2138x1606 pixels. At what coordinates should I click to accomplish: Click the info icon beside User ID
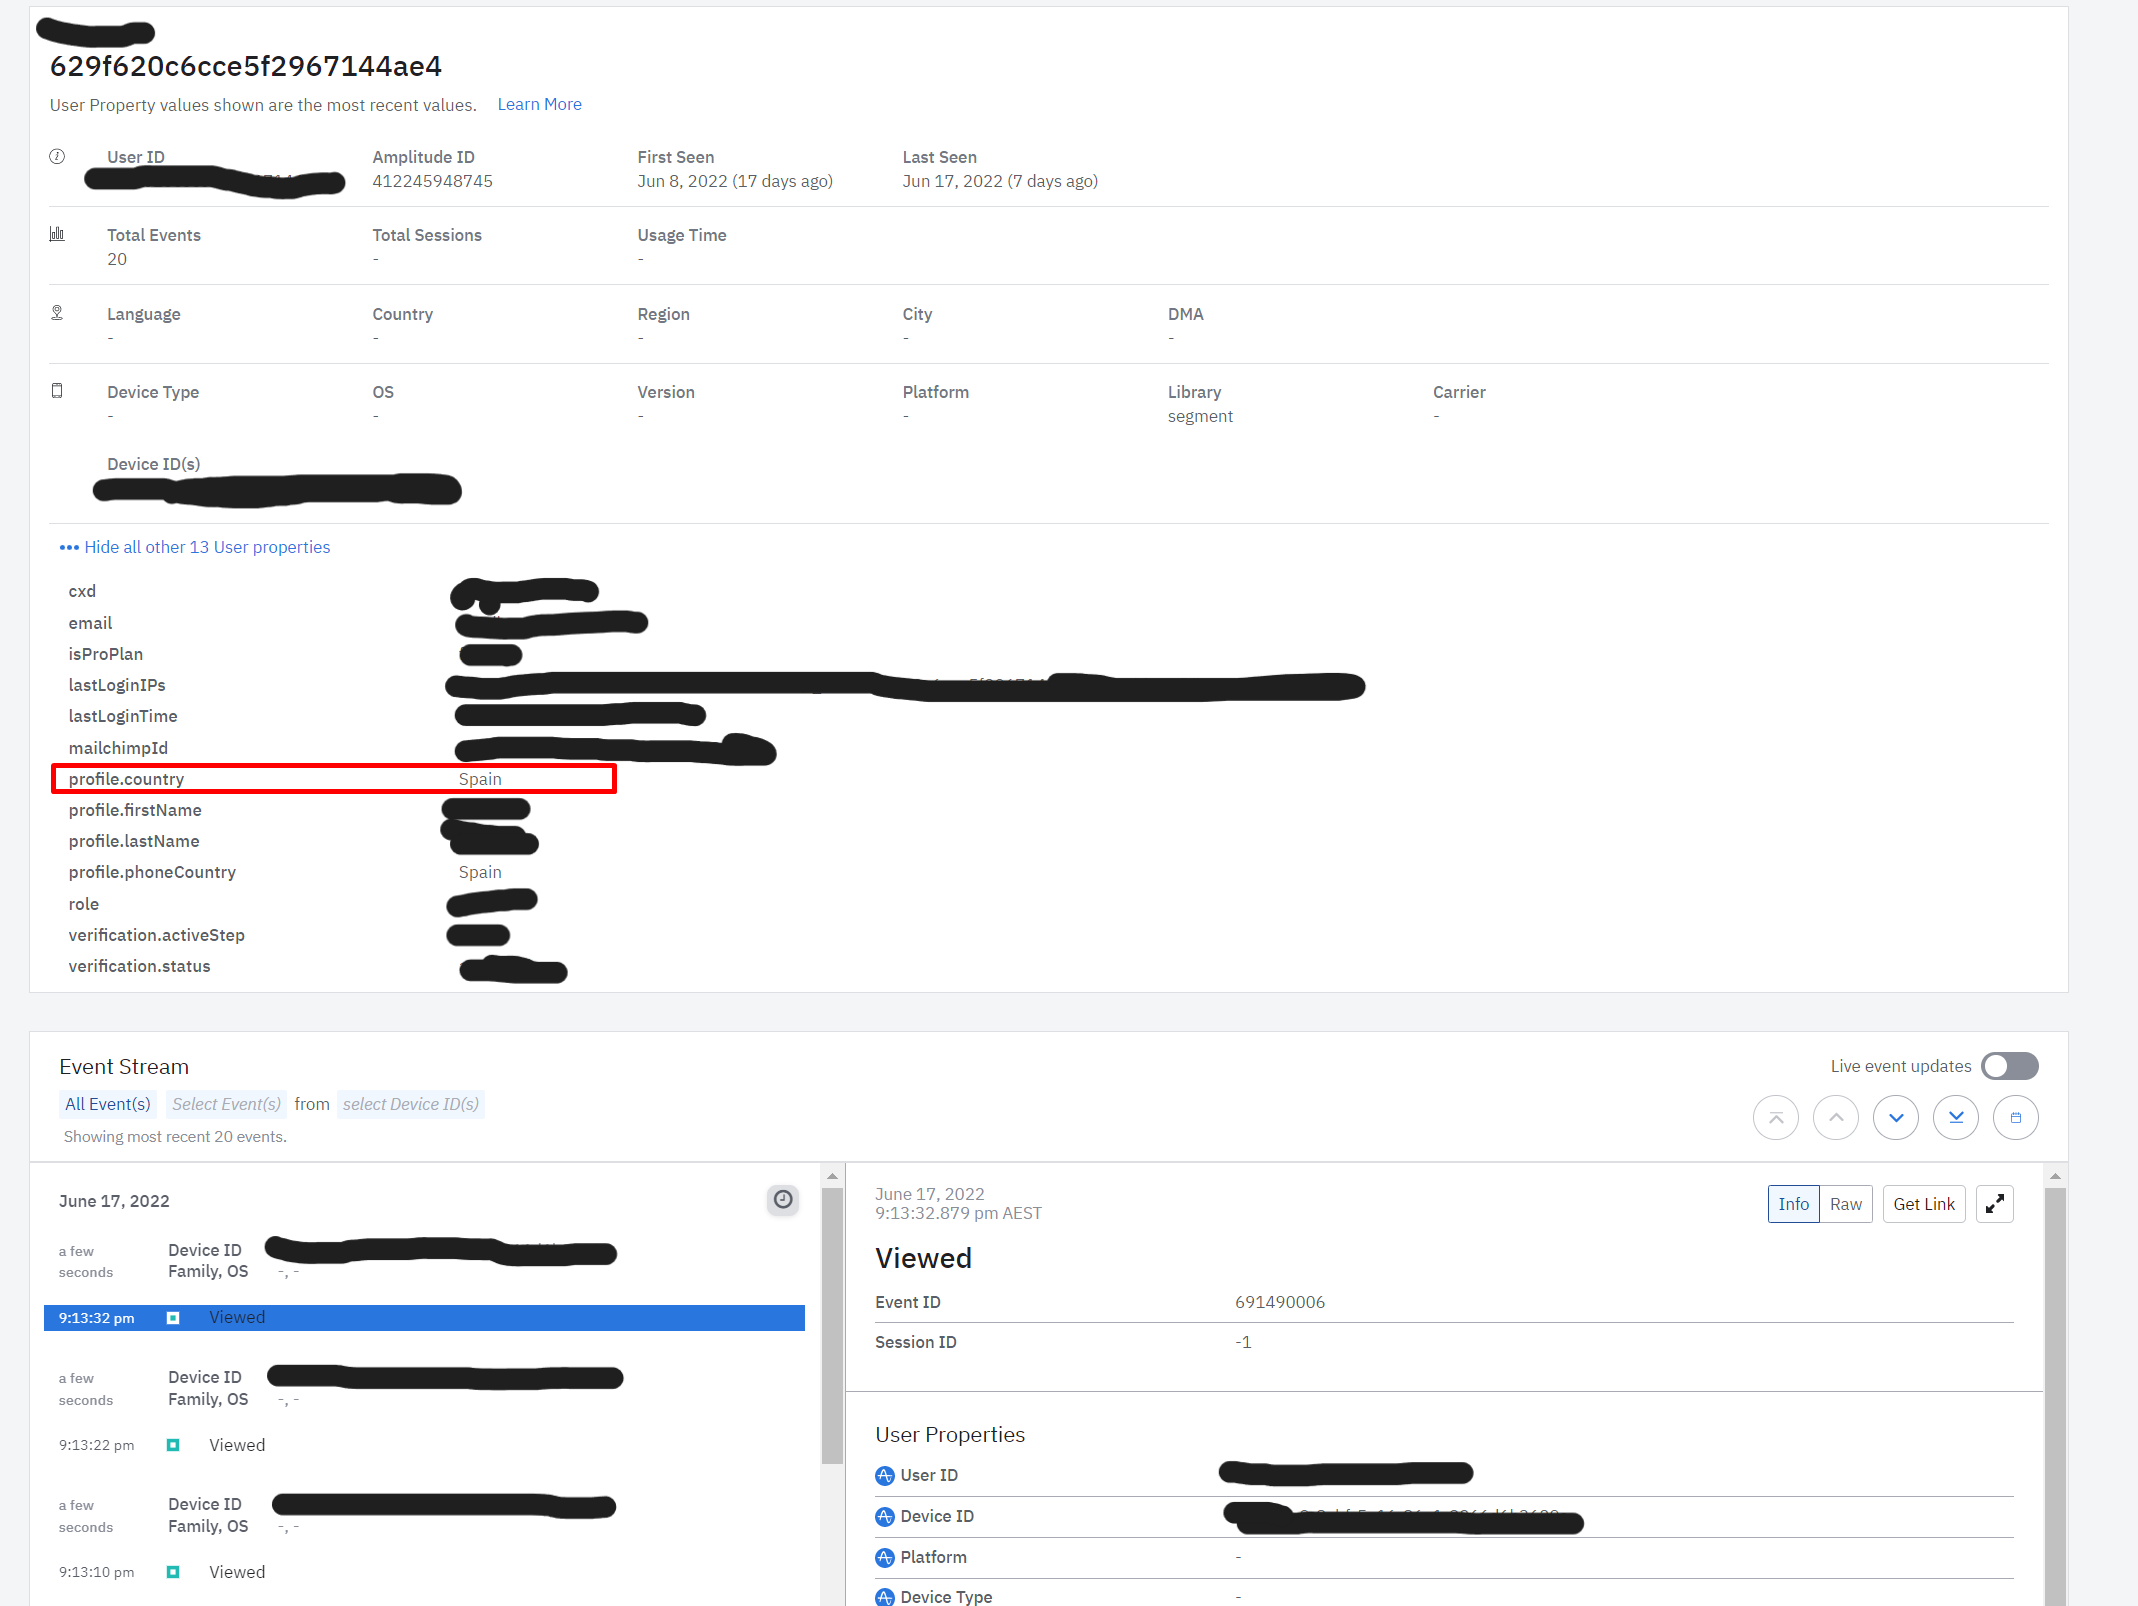coord(57,156)
